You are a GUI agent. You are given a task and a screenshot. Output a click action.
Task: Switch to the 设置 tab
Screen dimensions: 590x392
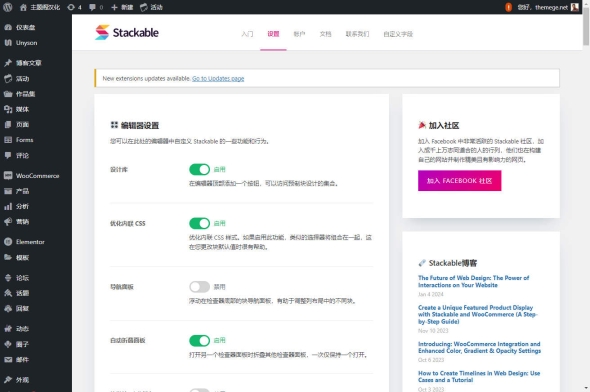tap(273, 34)
